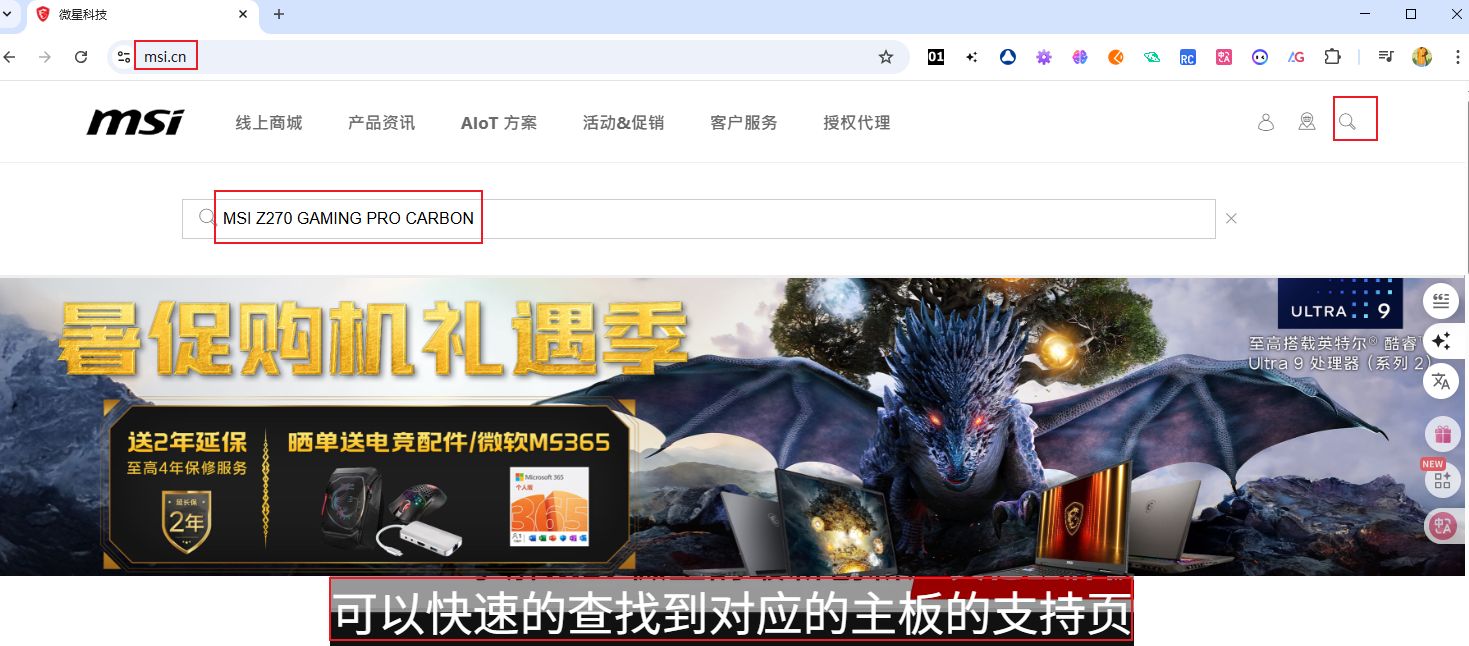
Task: Open the user account icon in header
Action: [x=1265, y=122]
